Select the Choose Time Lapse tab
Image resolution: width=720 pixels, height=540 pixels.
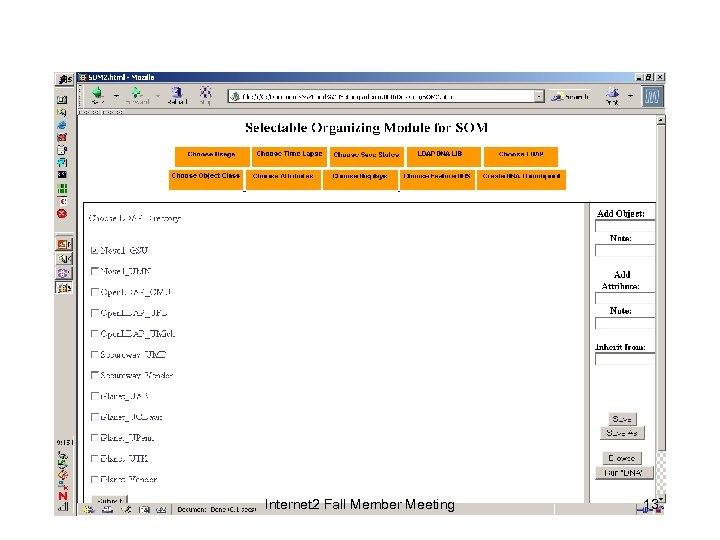(289, 157)
